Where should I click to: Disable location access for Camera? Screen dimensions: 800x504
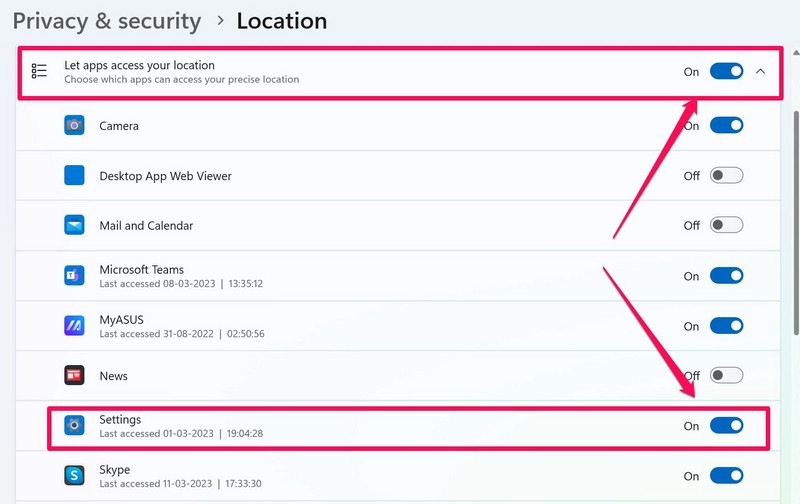tap(726, 126)
